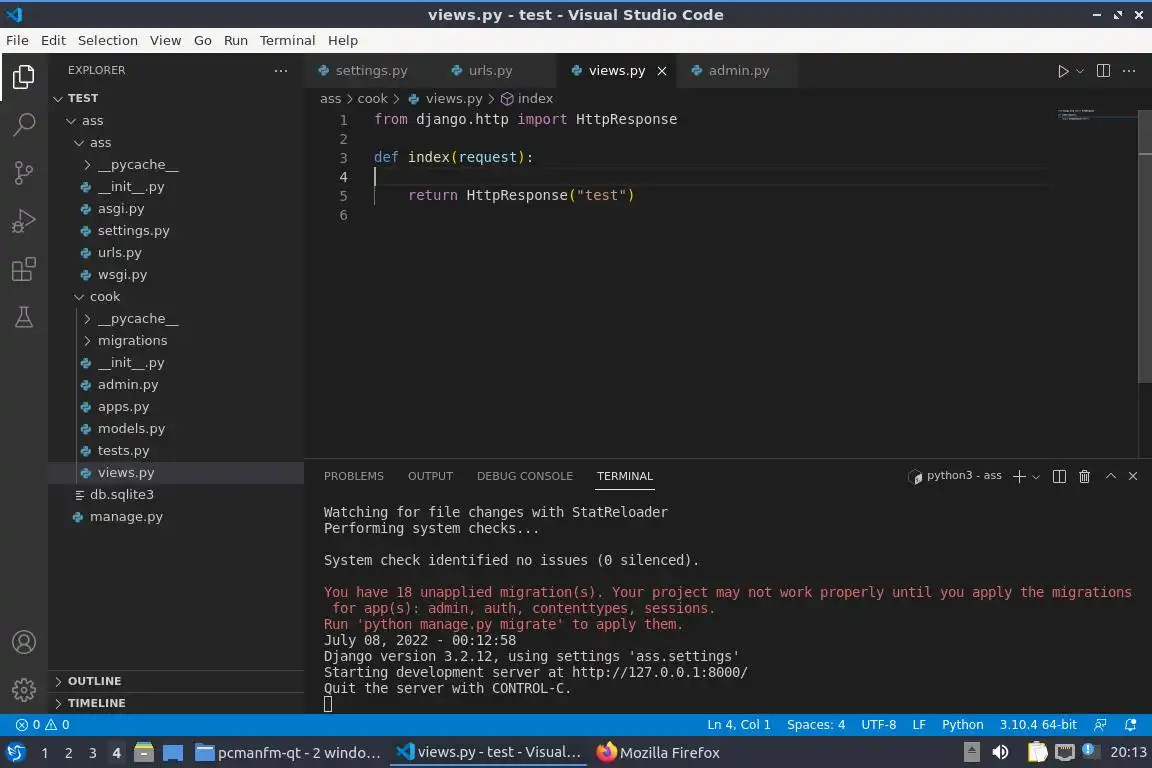
Task: Open the Search view icon
Action: [x=24, y=124]
